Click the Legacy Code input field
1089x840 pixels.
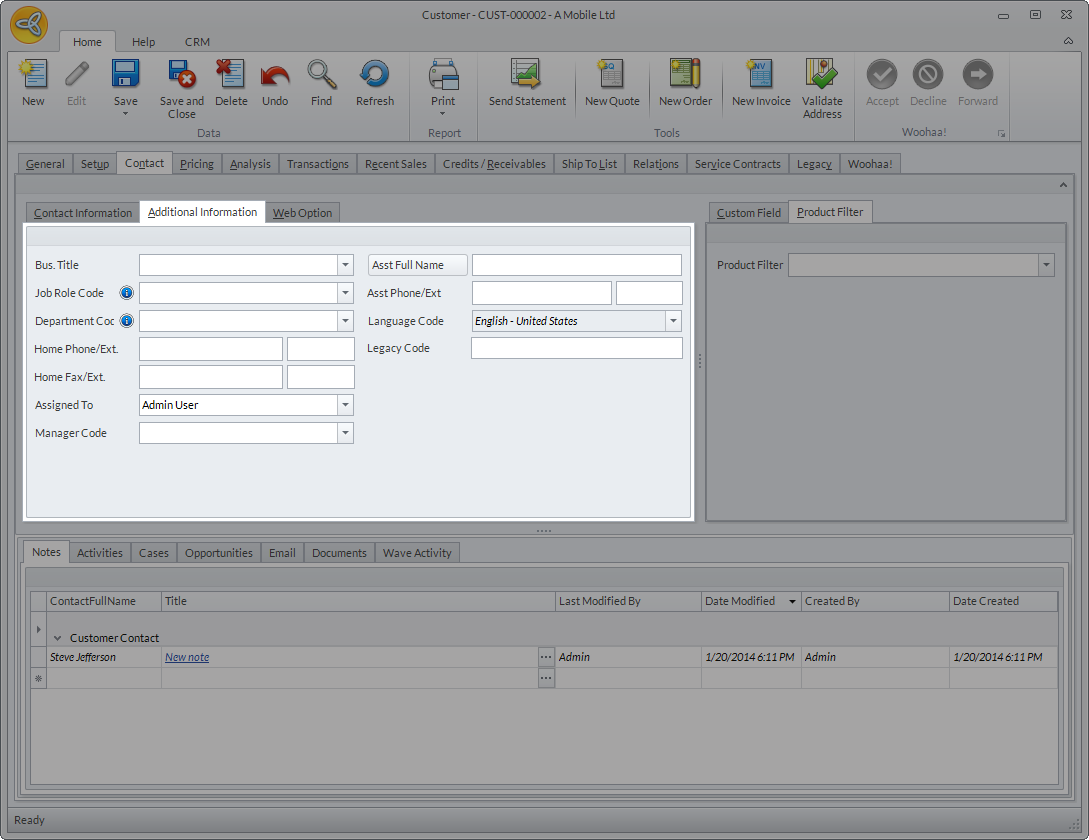click(576, 348)
